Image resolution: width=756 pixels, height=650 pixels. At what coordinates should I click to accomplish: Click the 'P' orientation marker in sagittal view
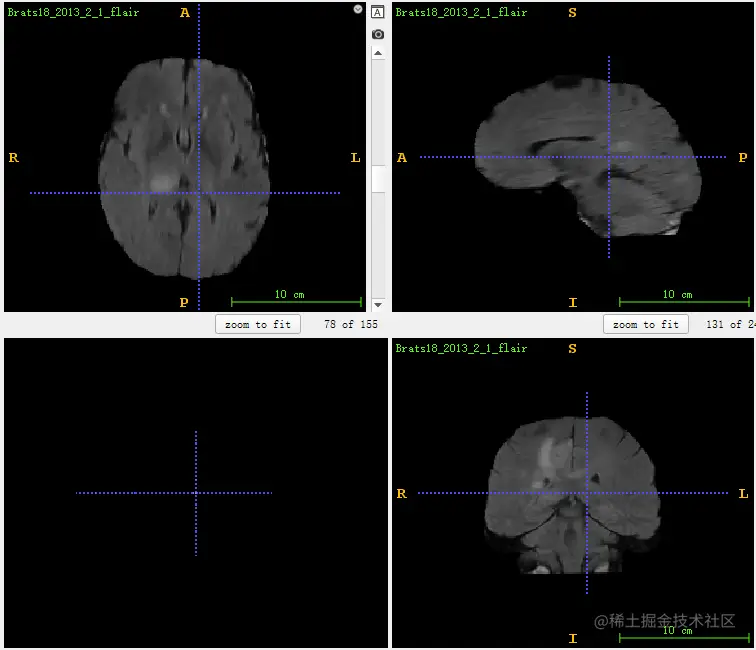click(743, 158)
